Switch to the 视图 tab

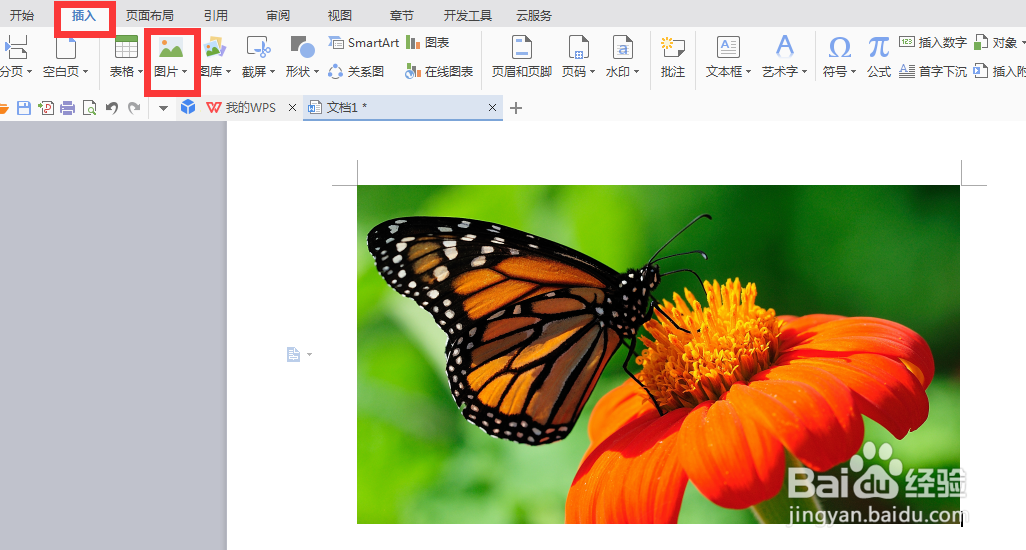[340, 15]
